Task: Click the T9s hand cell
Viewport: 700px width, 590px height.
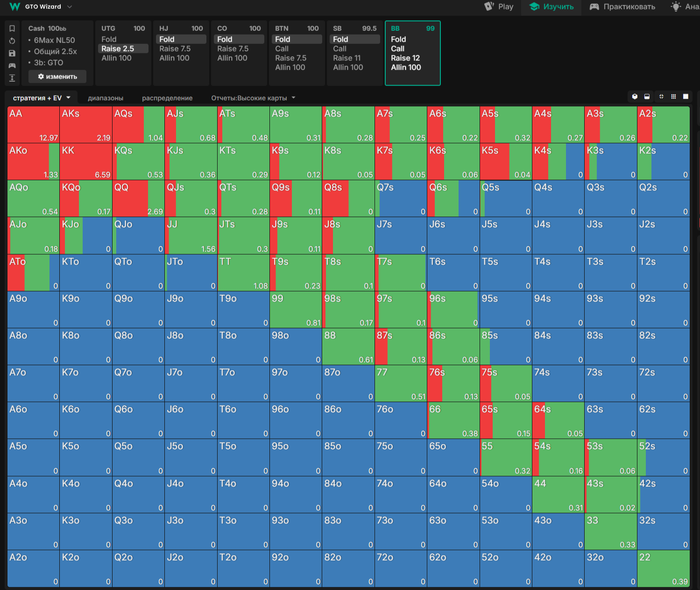Action: tap(296, 273)
